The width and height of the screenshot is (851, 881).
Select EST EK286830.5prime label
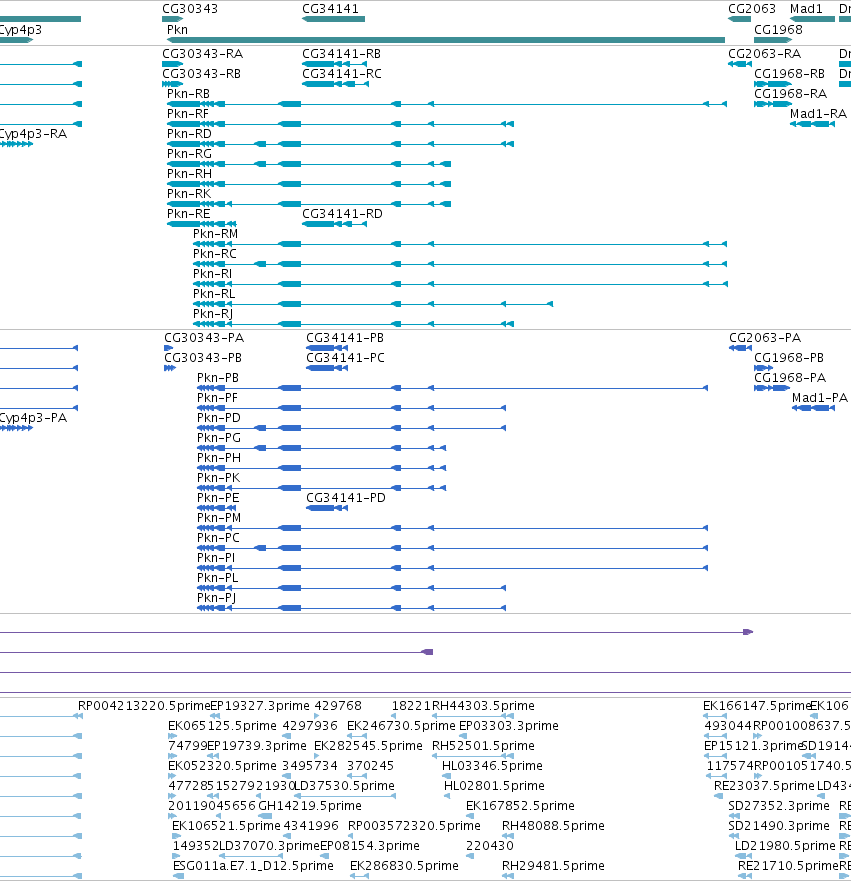(404, 865)
